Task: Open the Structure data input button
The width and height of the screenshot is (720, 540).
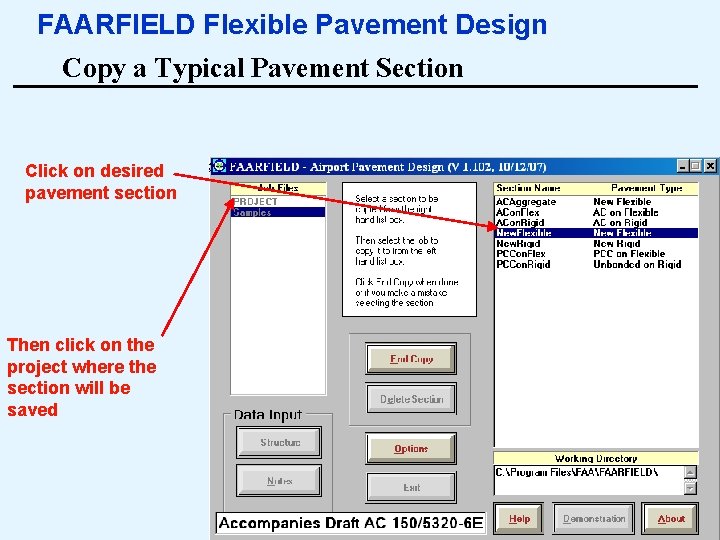Action: [279, 442]
